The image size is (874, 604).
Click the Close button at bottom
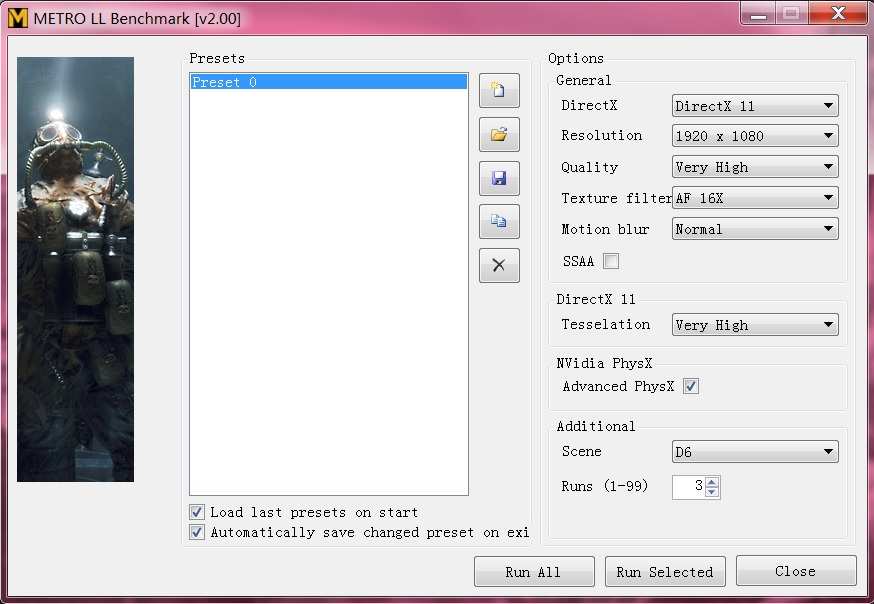[x=796, y=571]
